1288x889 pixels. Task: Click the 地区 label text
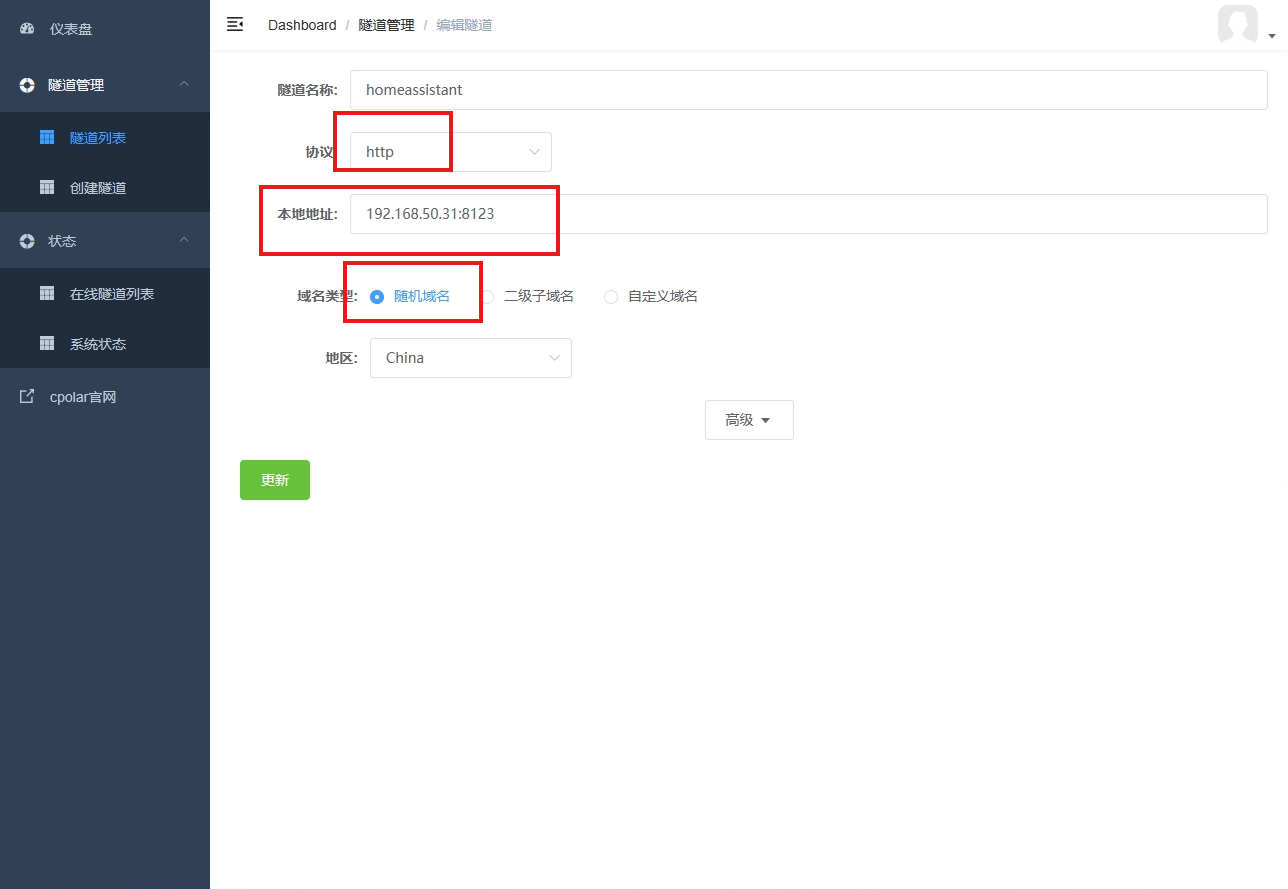[341, 358]
